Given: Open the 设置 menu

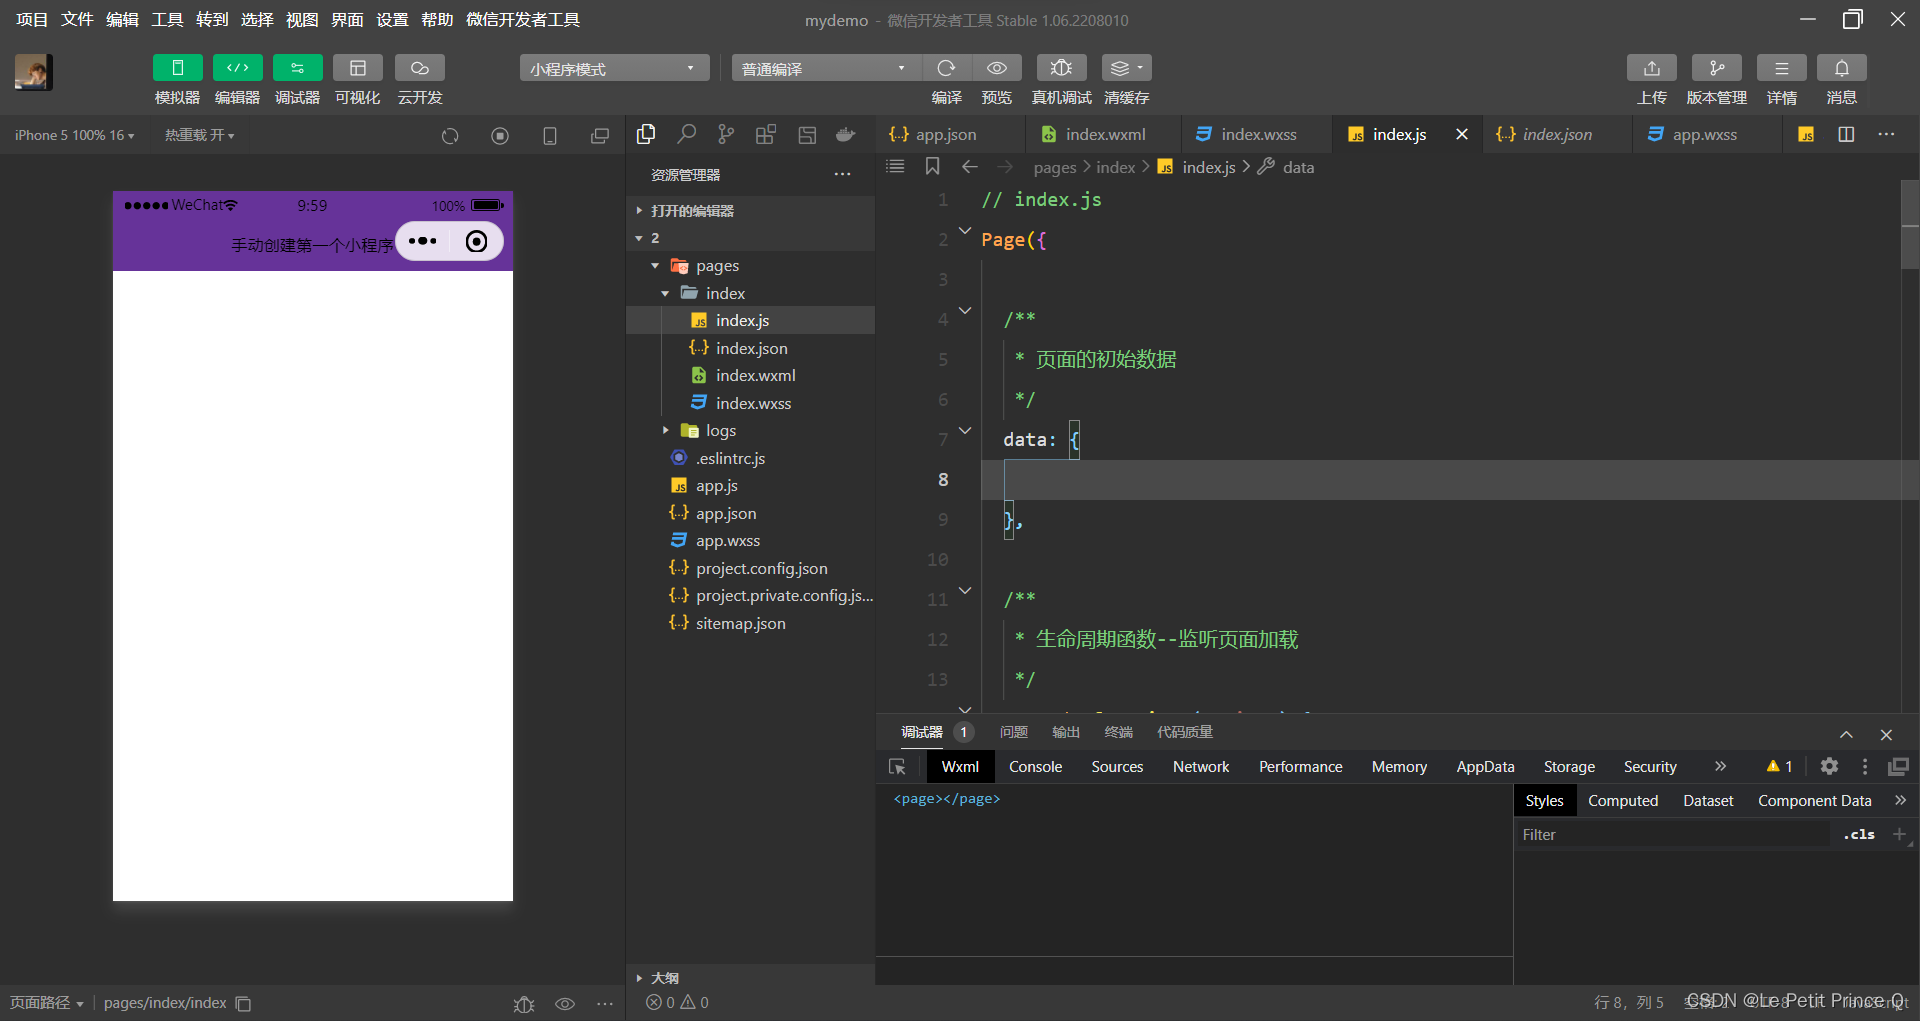Looking at the screenshot, I should [x=392, y=20].
